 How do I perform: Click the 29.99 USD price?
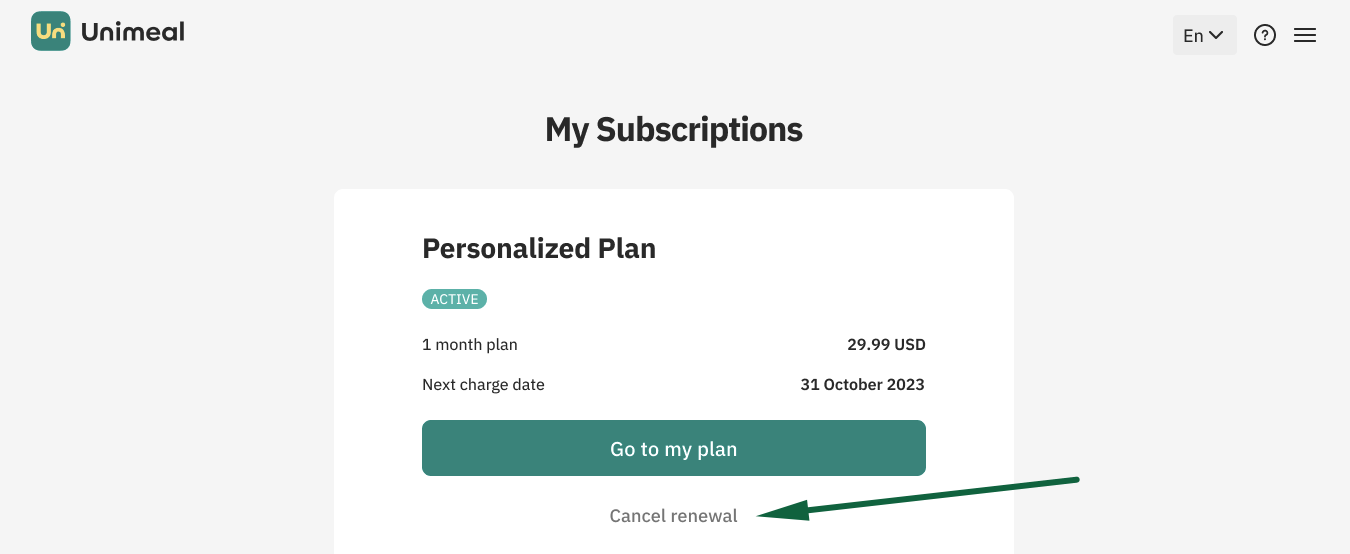[886, 345]
